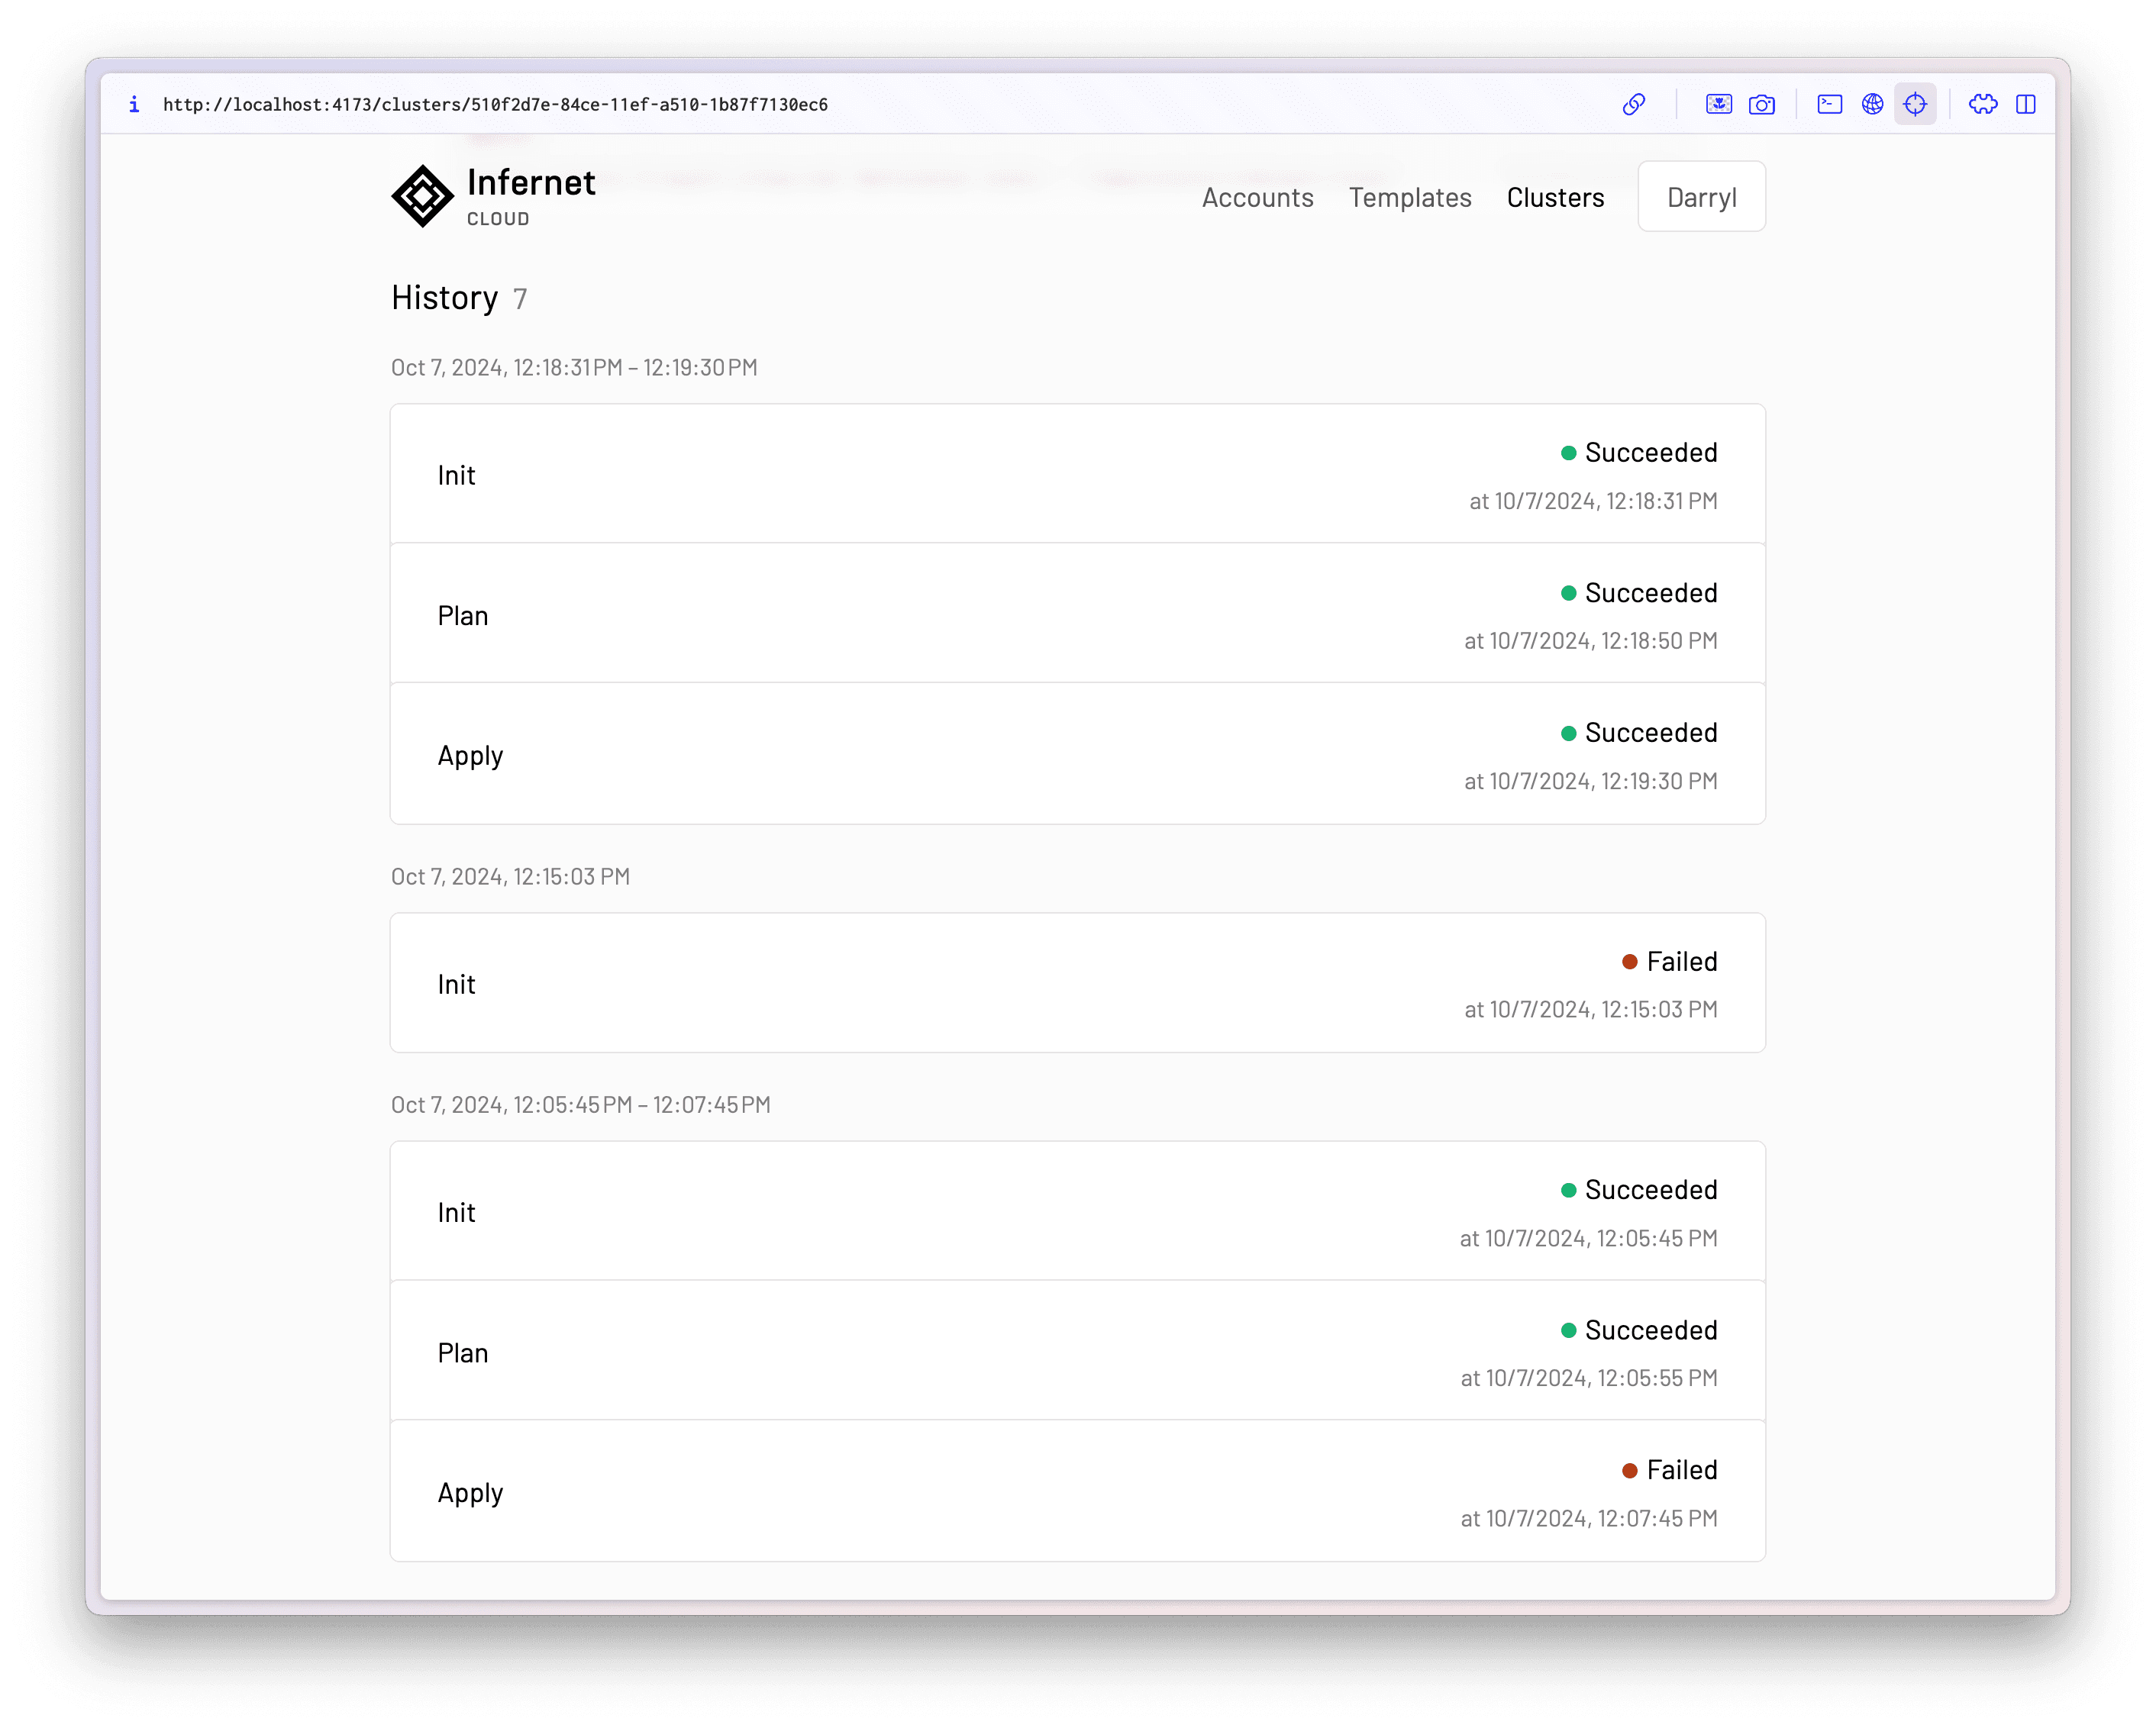Select the Accounts navigation tab

(x=1259, y=195)
